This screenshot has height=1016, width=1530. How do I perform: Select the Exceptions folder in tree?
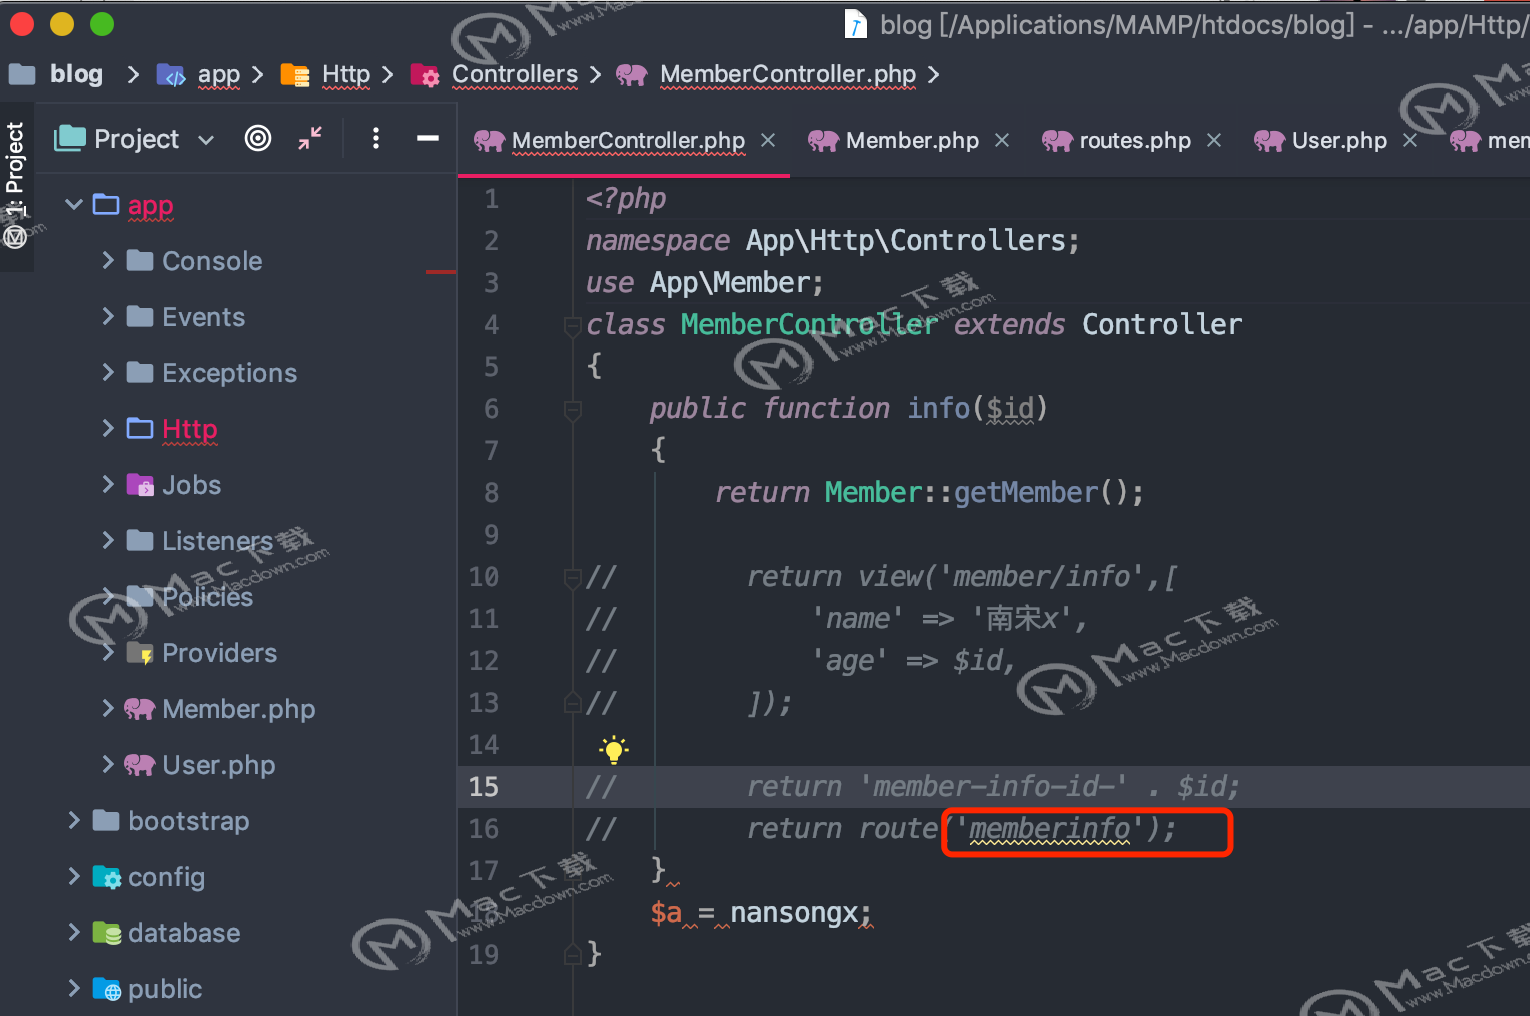tap(229, 373)
